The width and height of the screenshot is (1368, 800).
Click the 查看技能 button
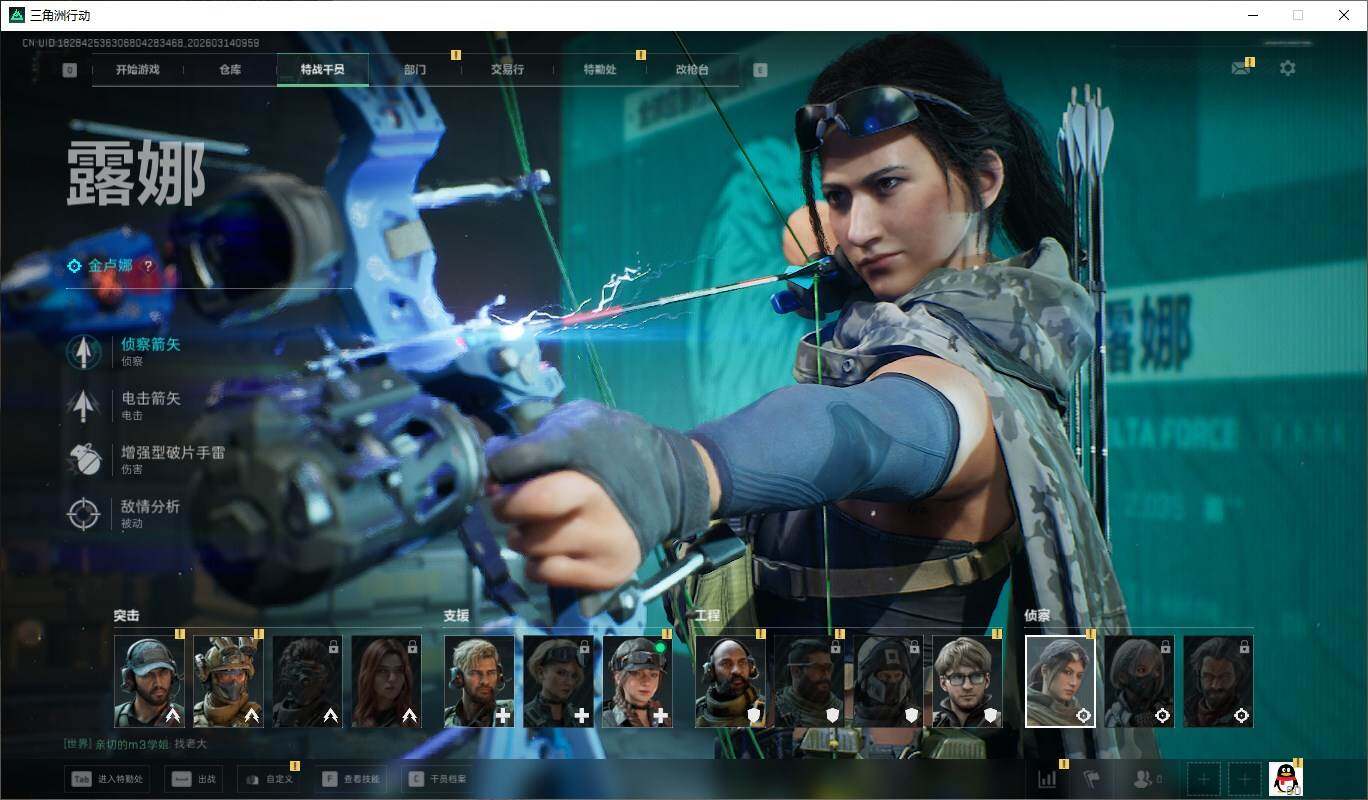click(x=351, y=779)
